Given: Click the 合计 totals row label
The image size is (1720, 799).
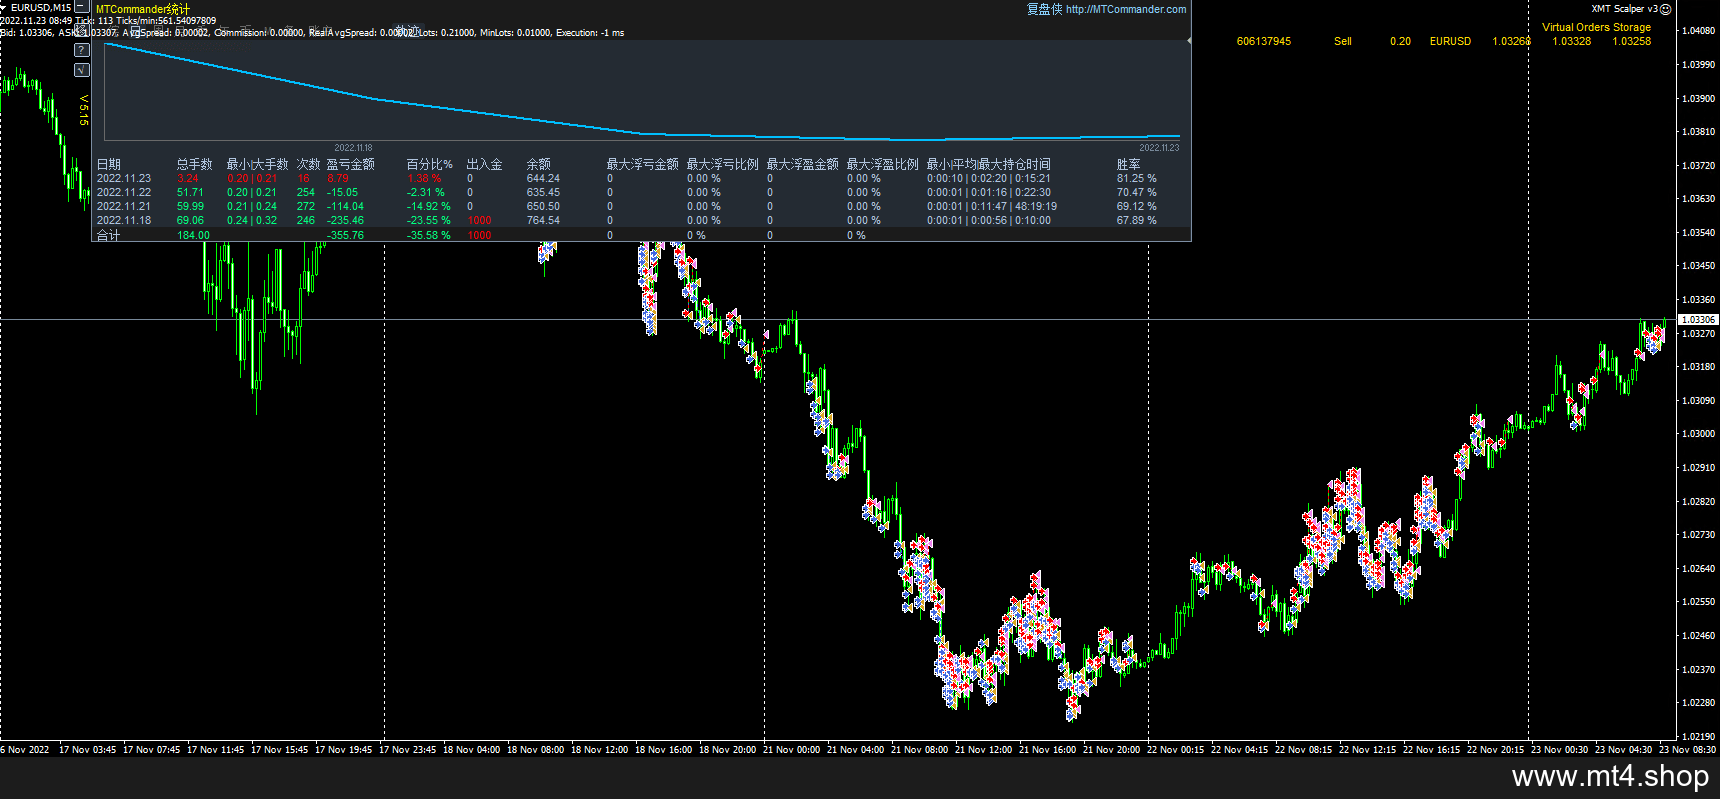Looking at the screenshot, I should point(109,235).
